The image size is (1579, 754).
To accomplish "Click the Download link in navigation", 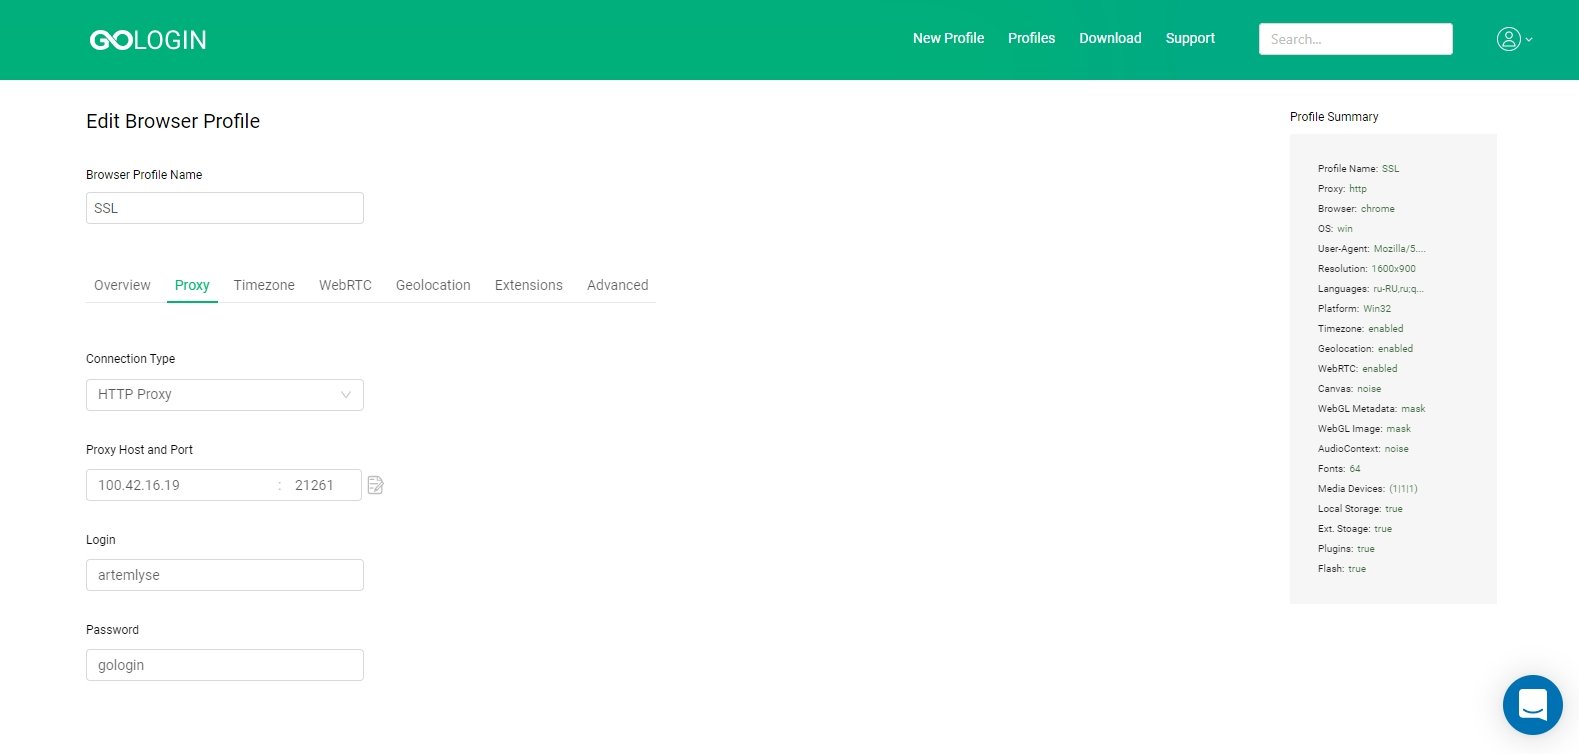I will 1110,38.
